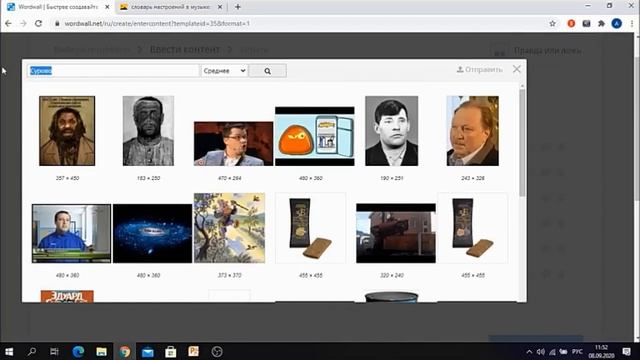This screenshot has height=360, width=640.
Task: Open the Среднее size dropdown
Action: click(224, 71)
